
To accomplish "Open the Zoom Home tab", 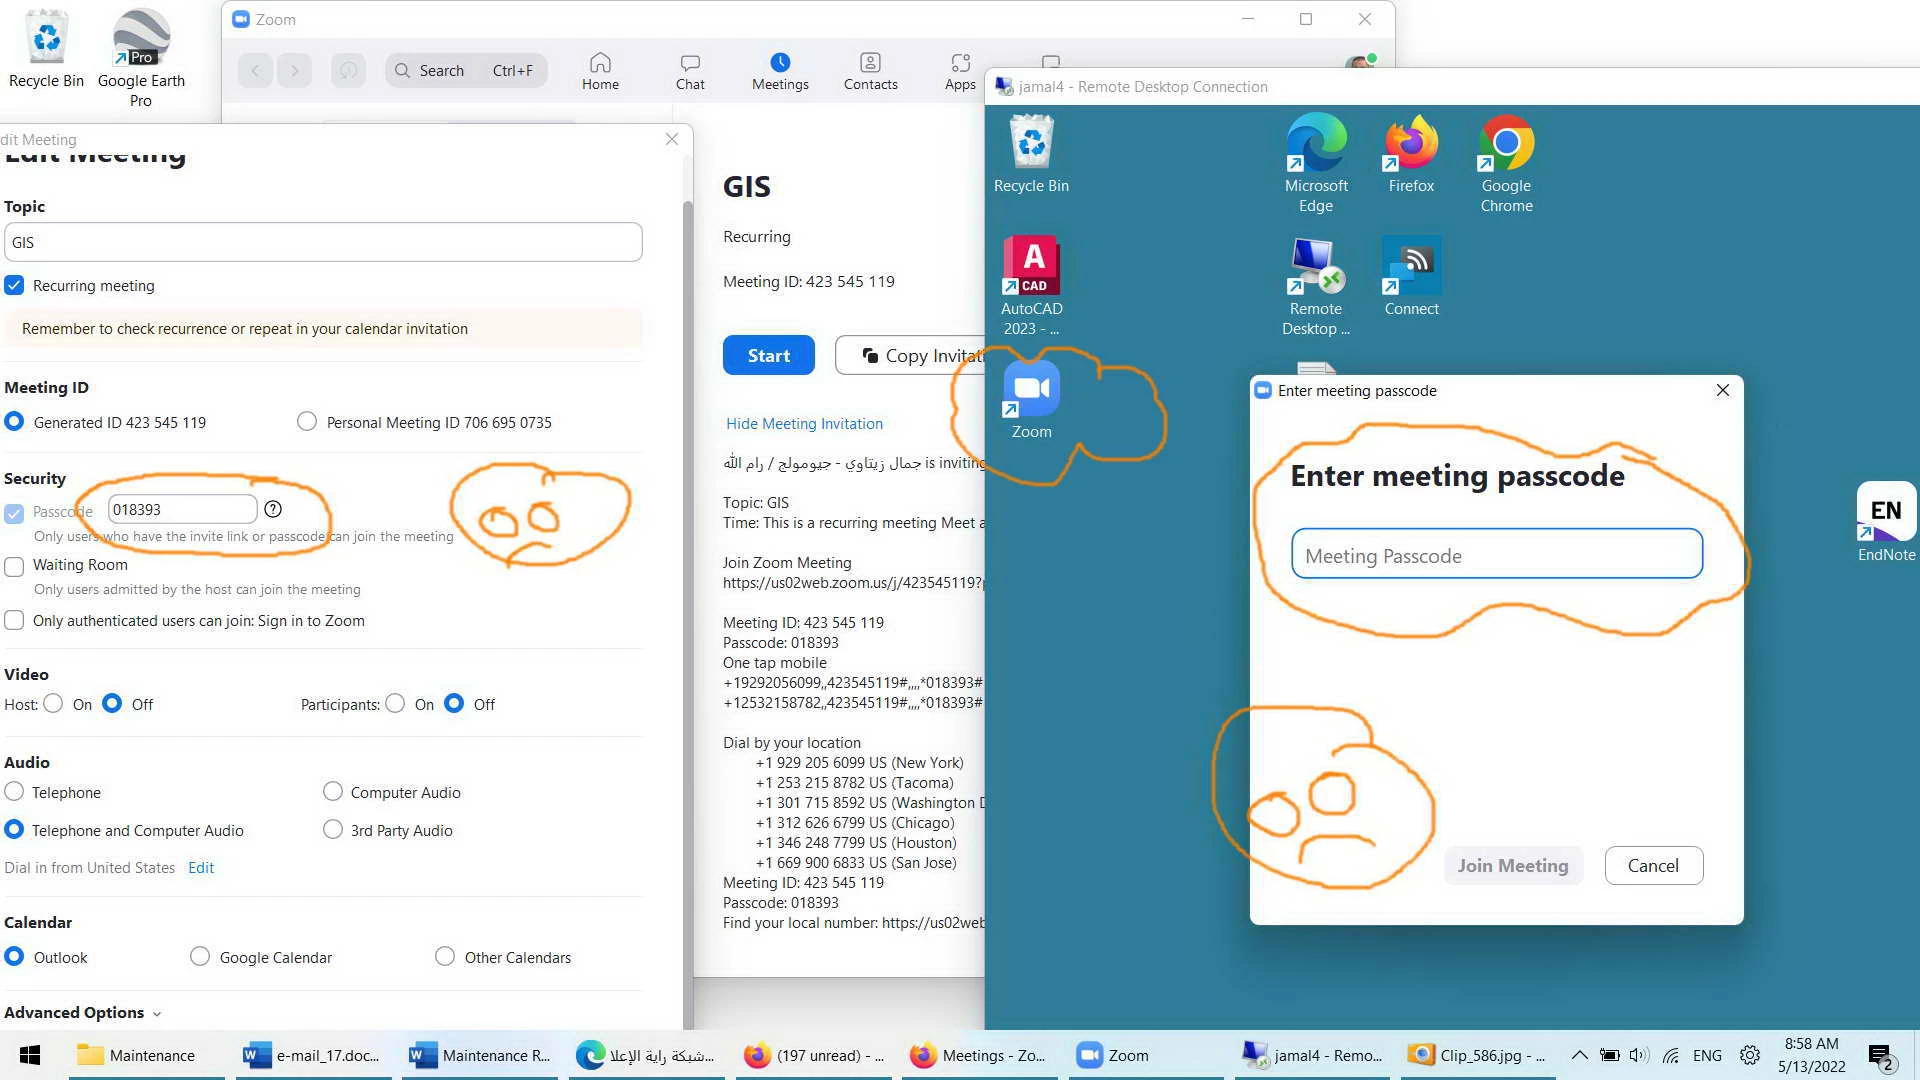I will click(600, 71).
